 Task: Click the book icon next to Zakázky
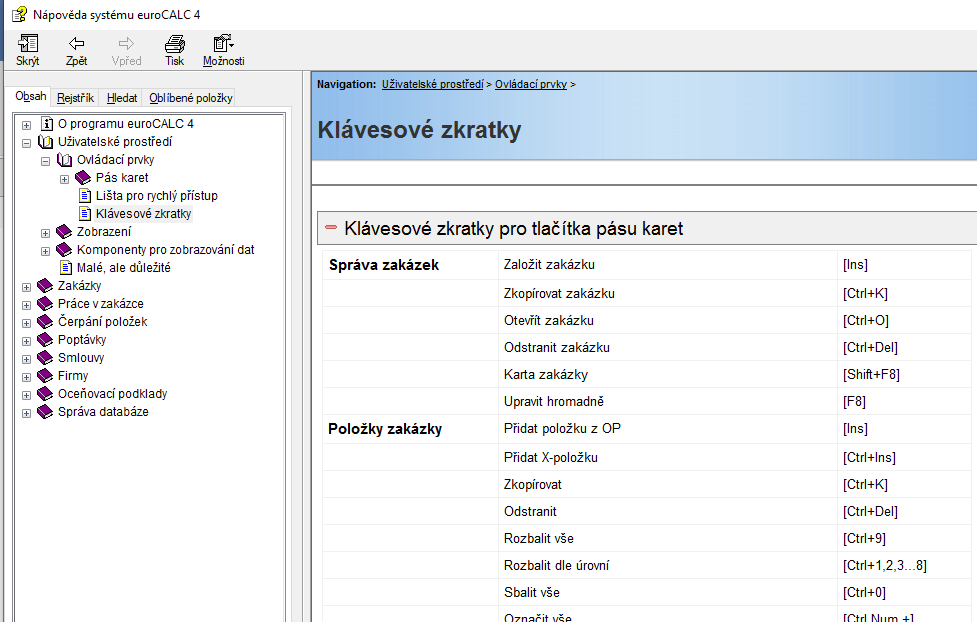[45, 286]
